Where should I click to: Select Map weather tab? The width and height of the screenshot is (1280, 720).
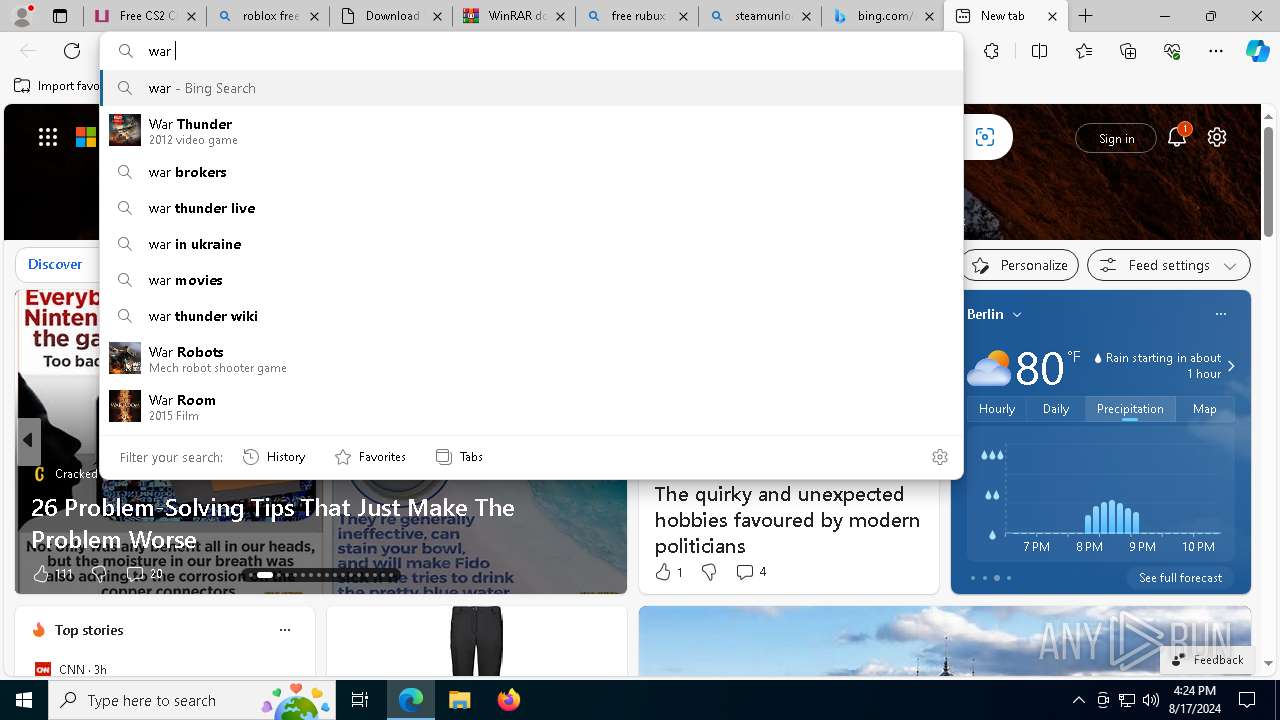tap(1204, 409)
